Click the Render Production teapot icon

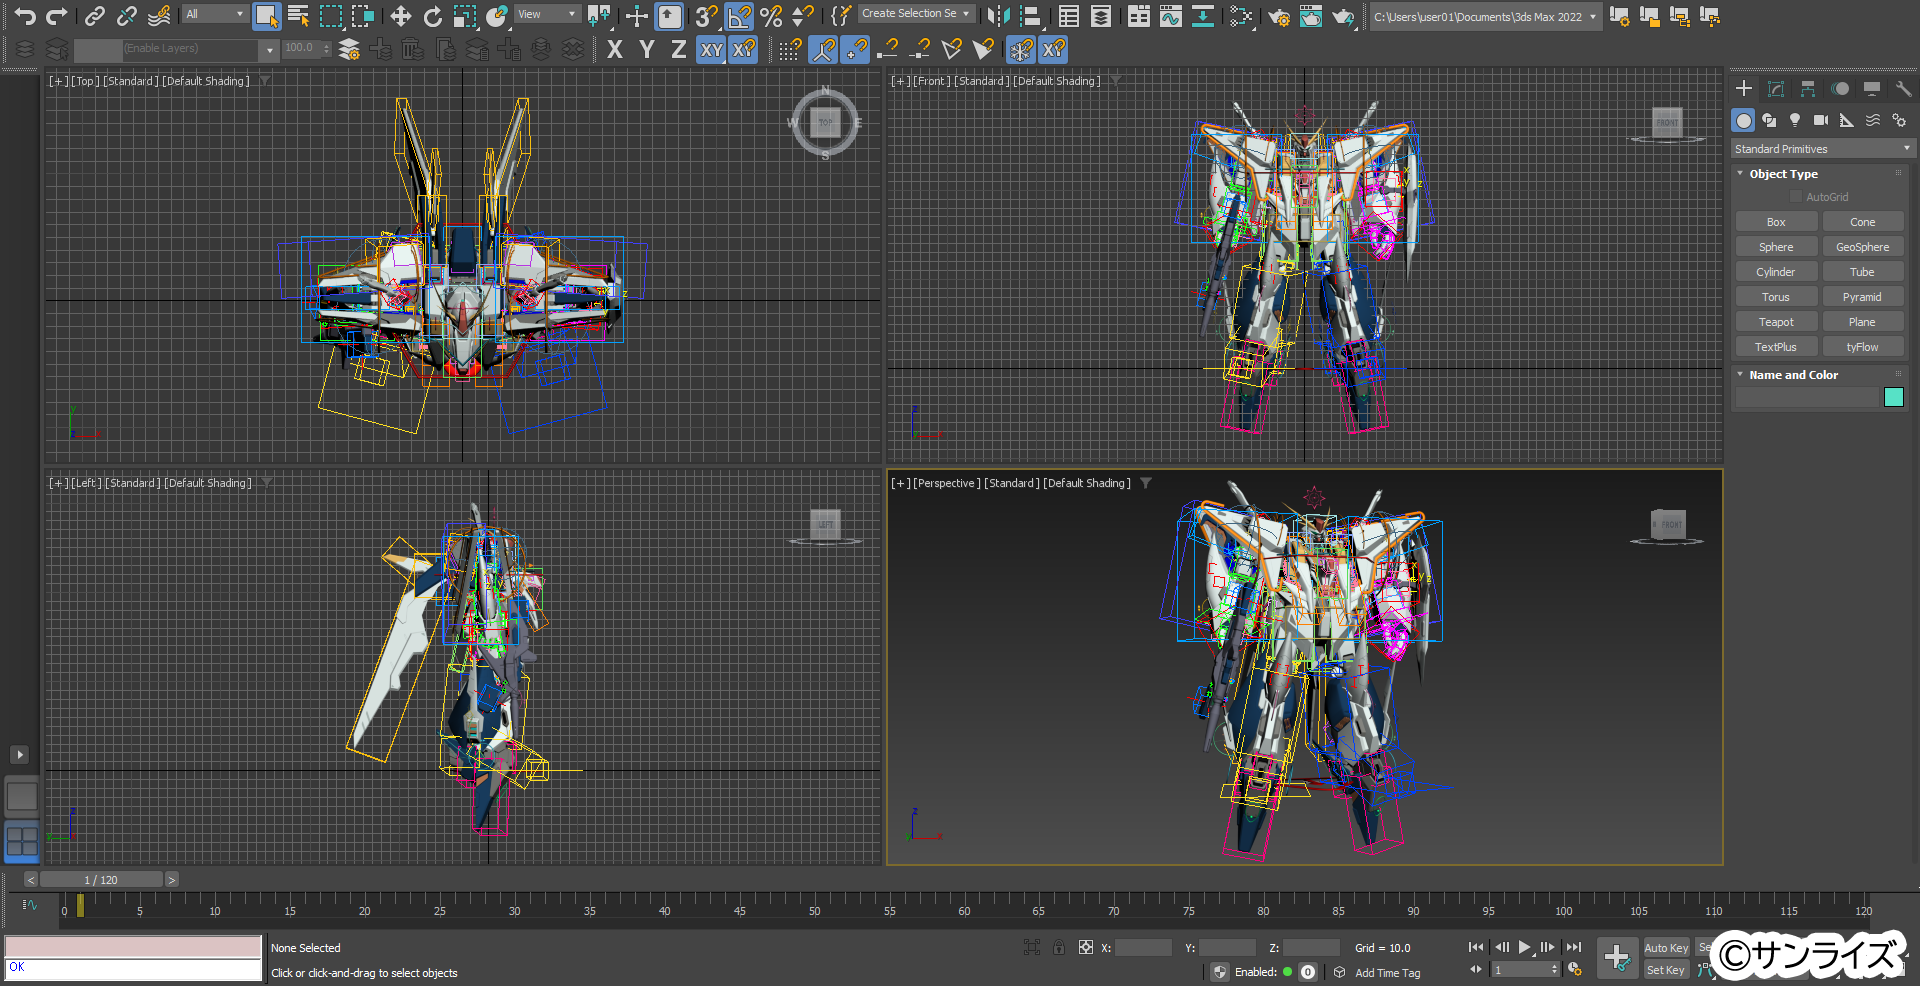point(1343,16)
